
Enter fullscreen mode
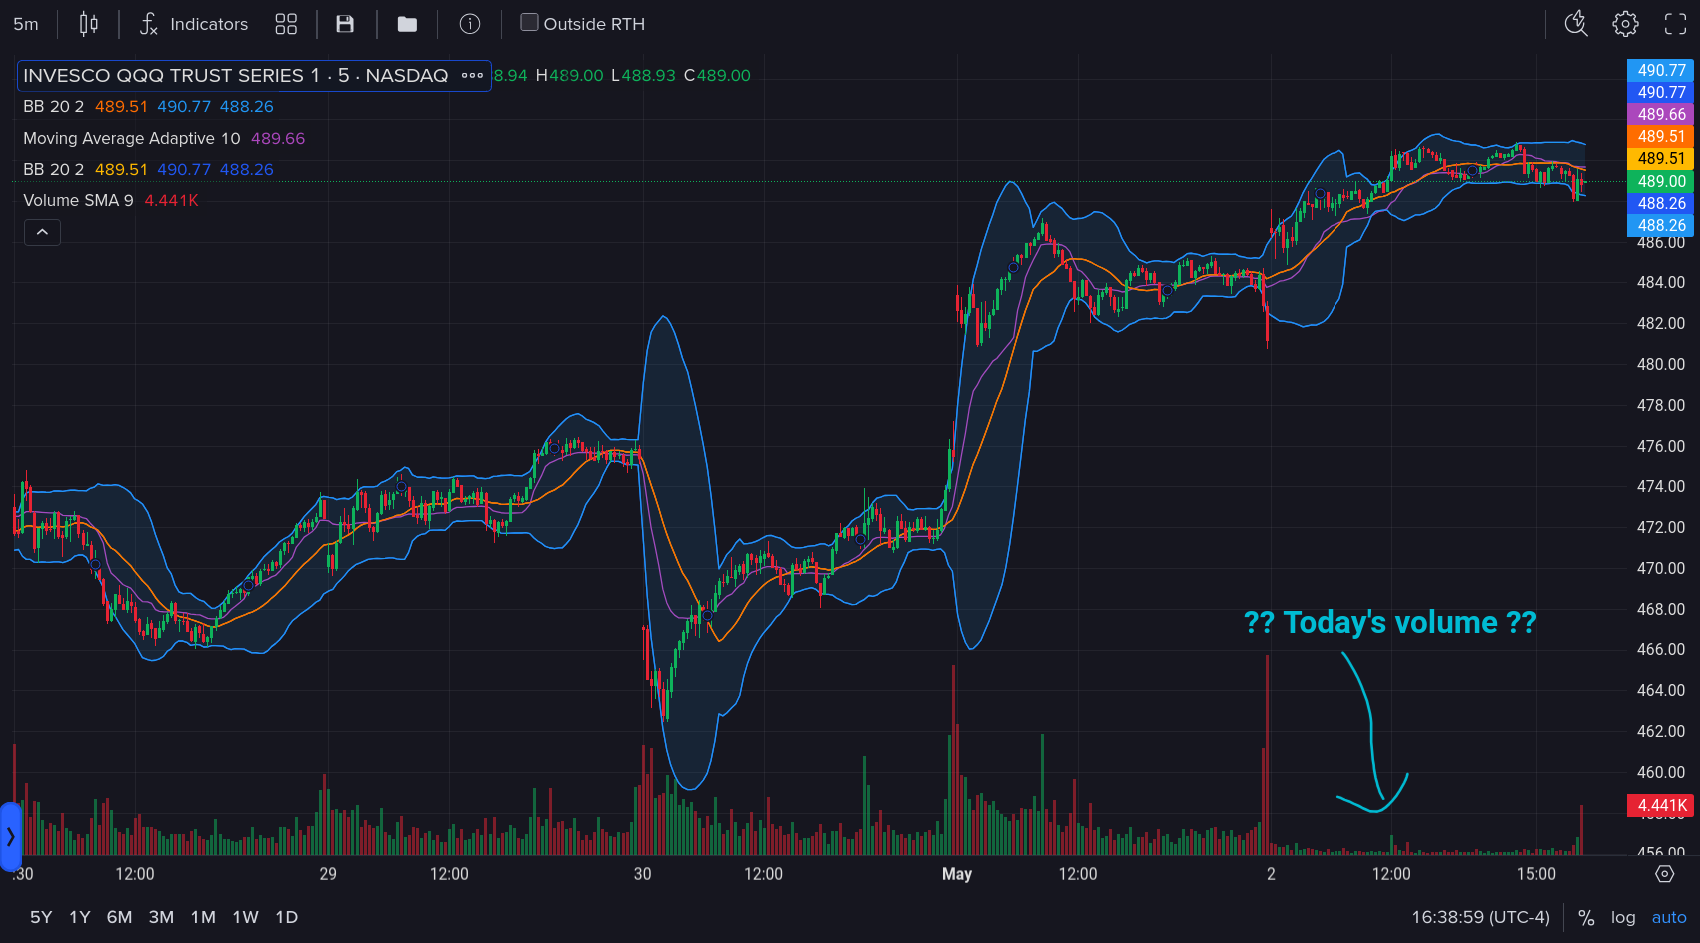click(1675, 24)
